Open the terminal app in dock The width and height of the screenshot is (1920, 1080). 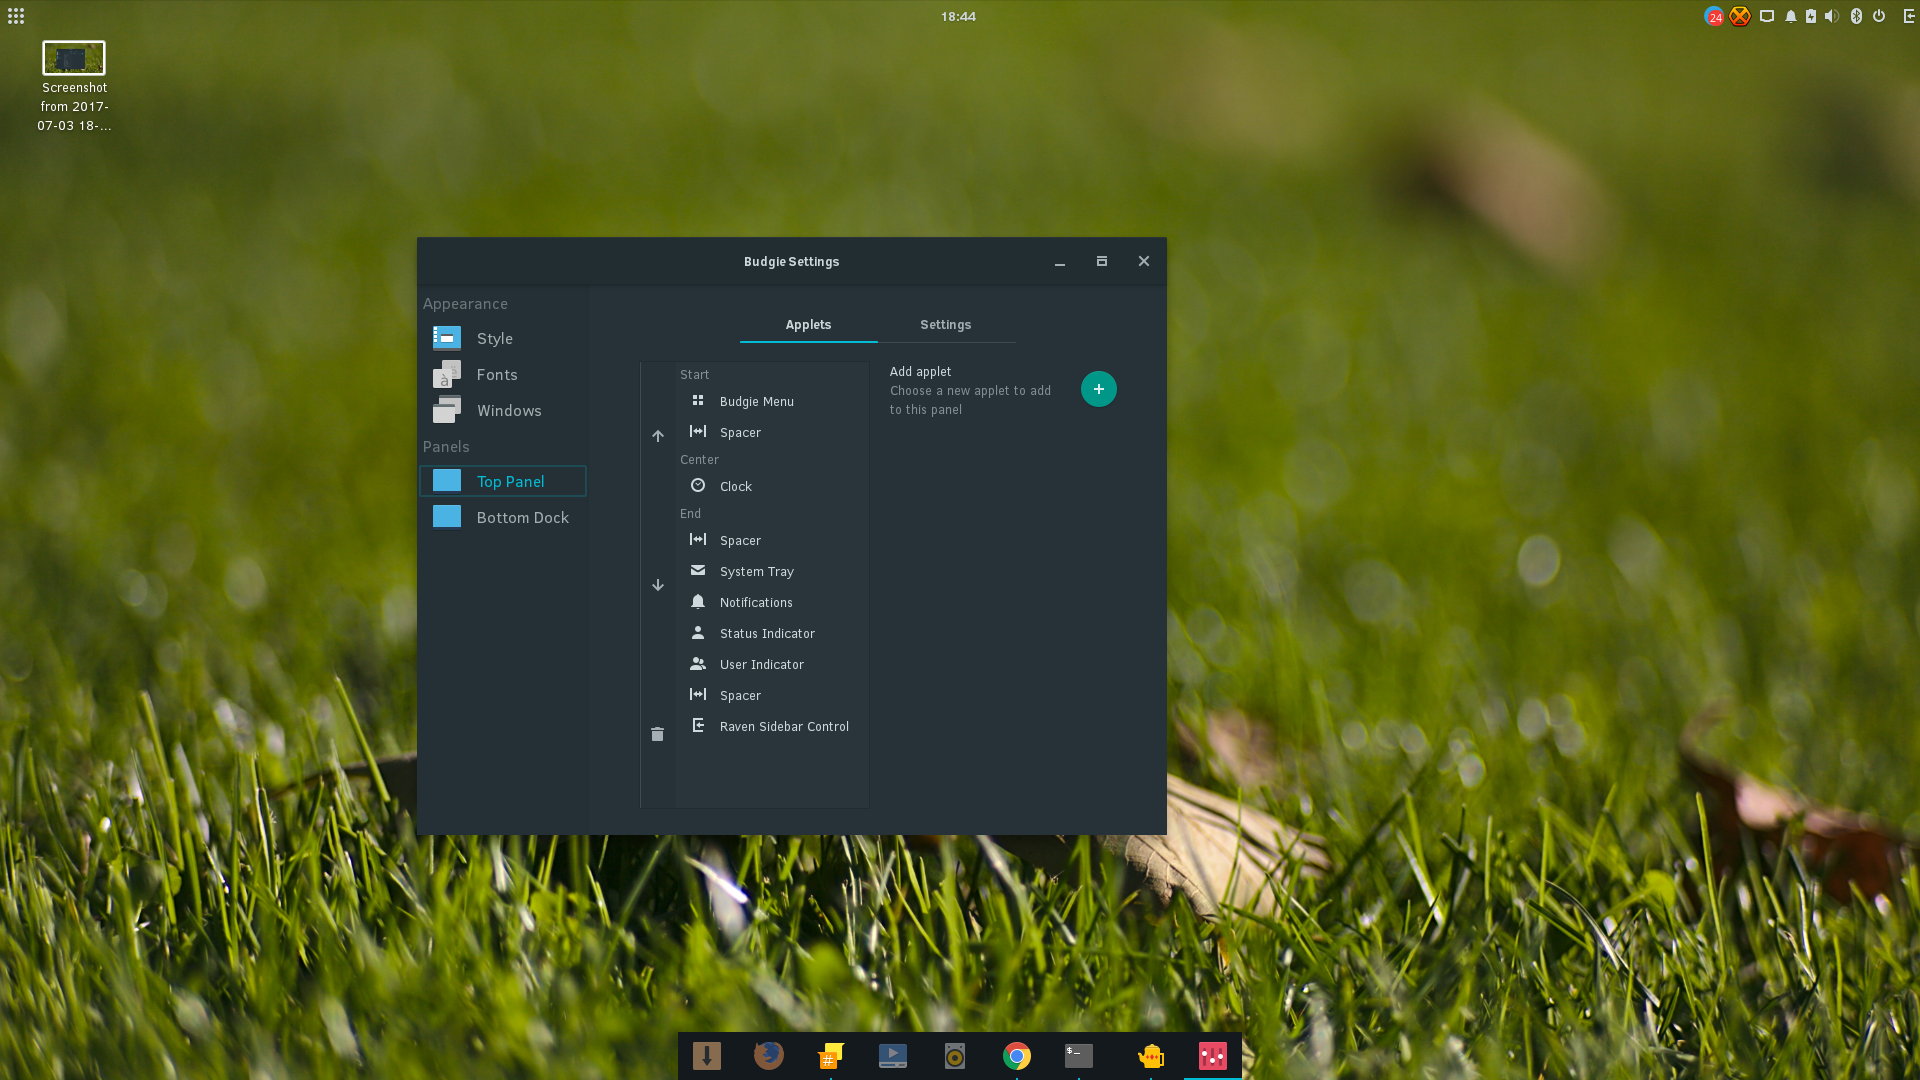pos(1078,1056)
